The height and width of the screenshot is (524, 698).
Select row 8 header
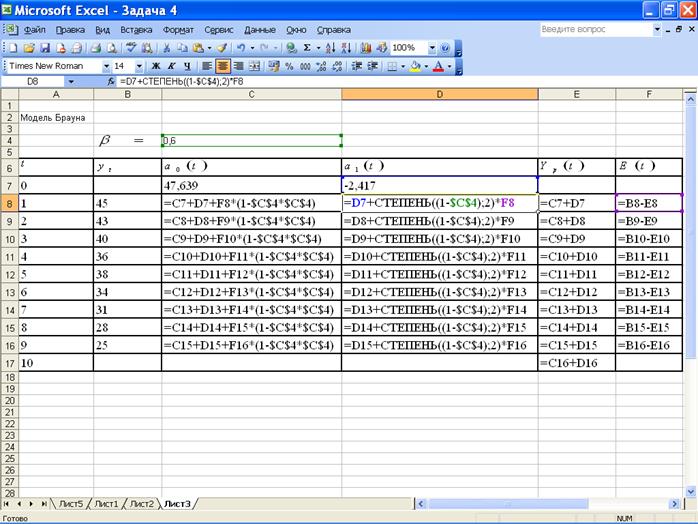click(x=9, y=203)
